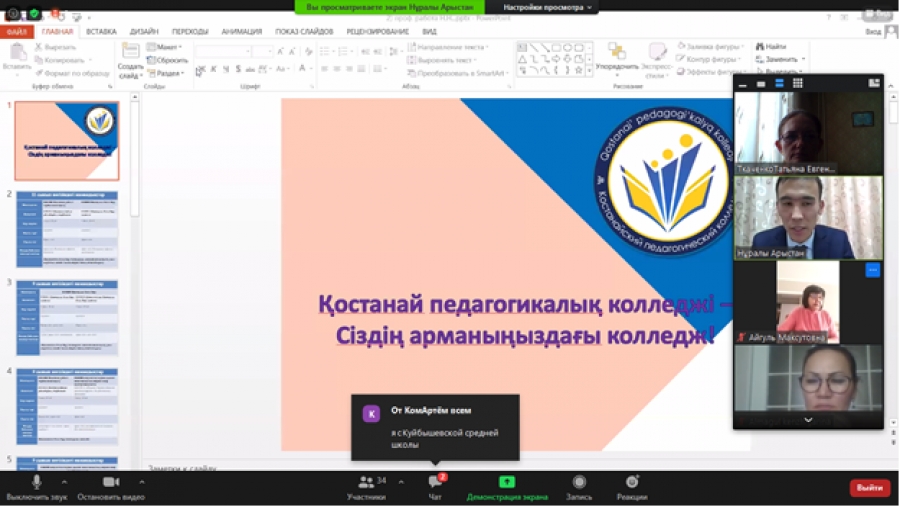Increase font size icon
The image size is (900, 507).
281,52
